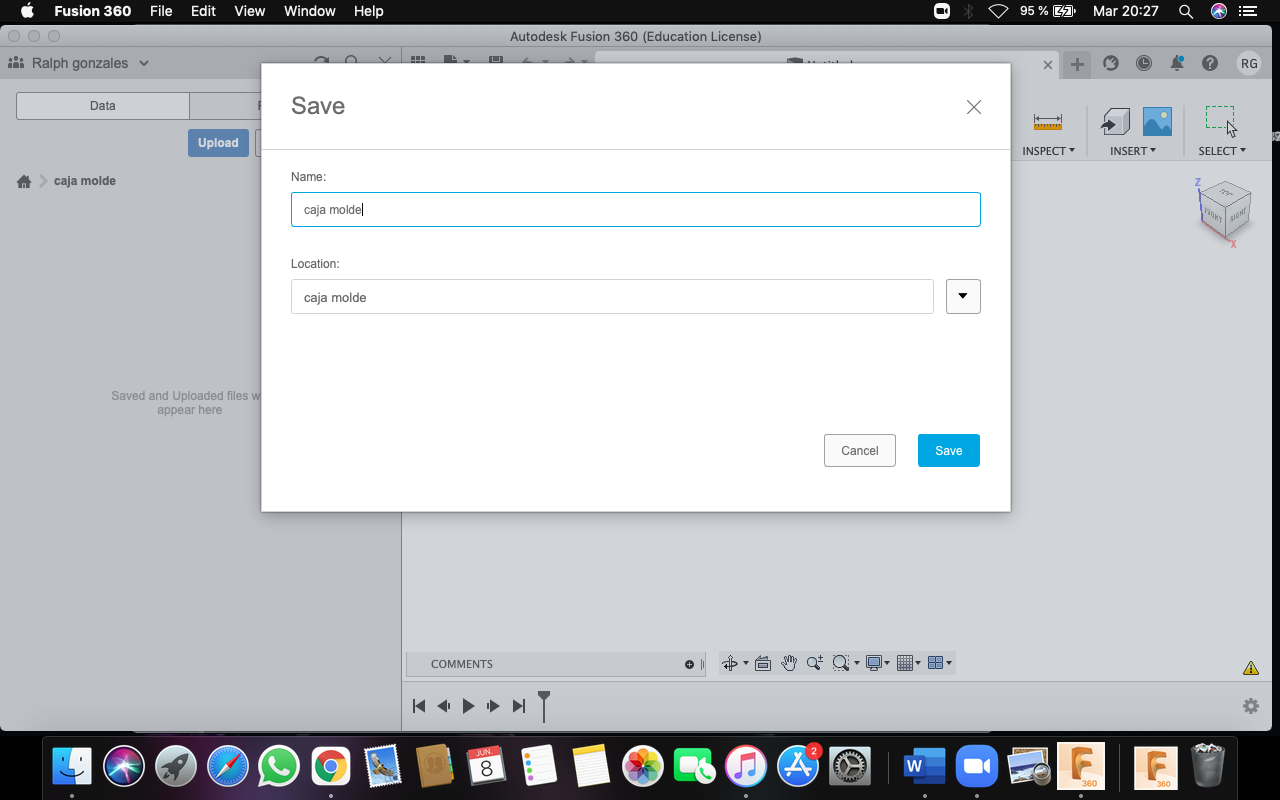1280x800 pixels.
Task: Click the Measure tool icon above INSPECT
Action: pyautogui.click(x=1048, y=122)
